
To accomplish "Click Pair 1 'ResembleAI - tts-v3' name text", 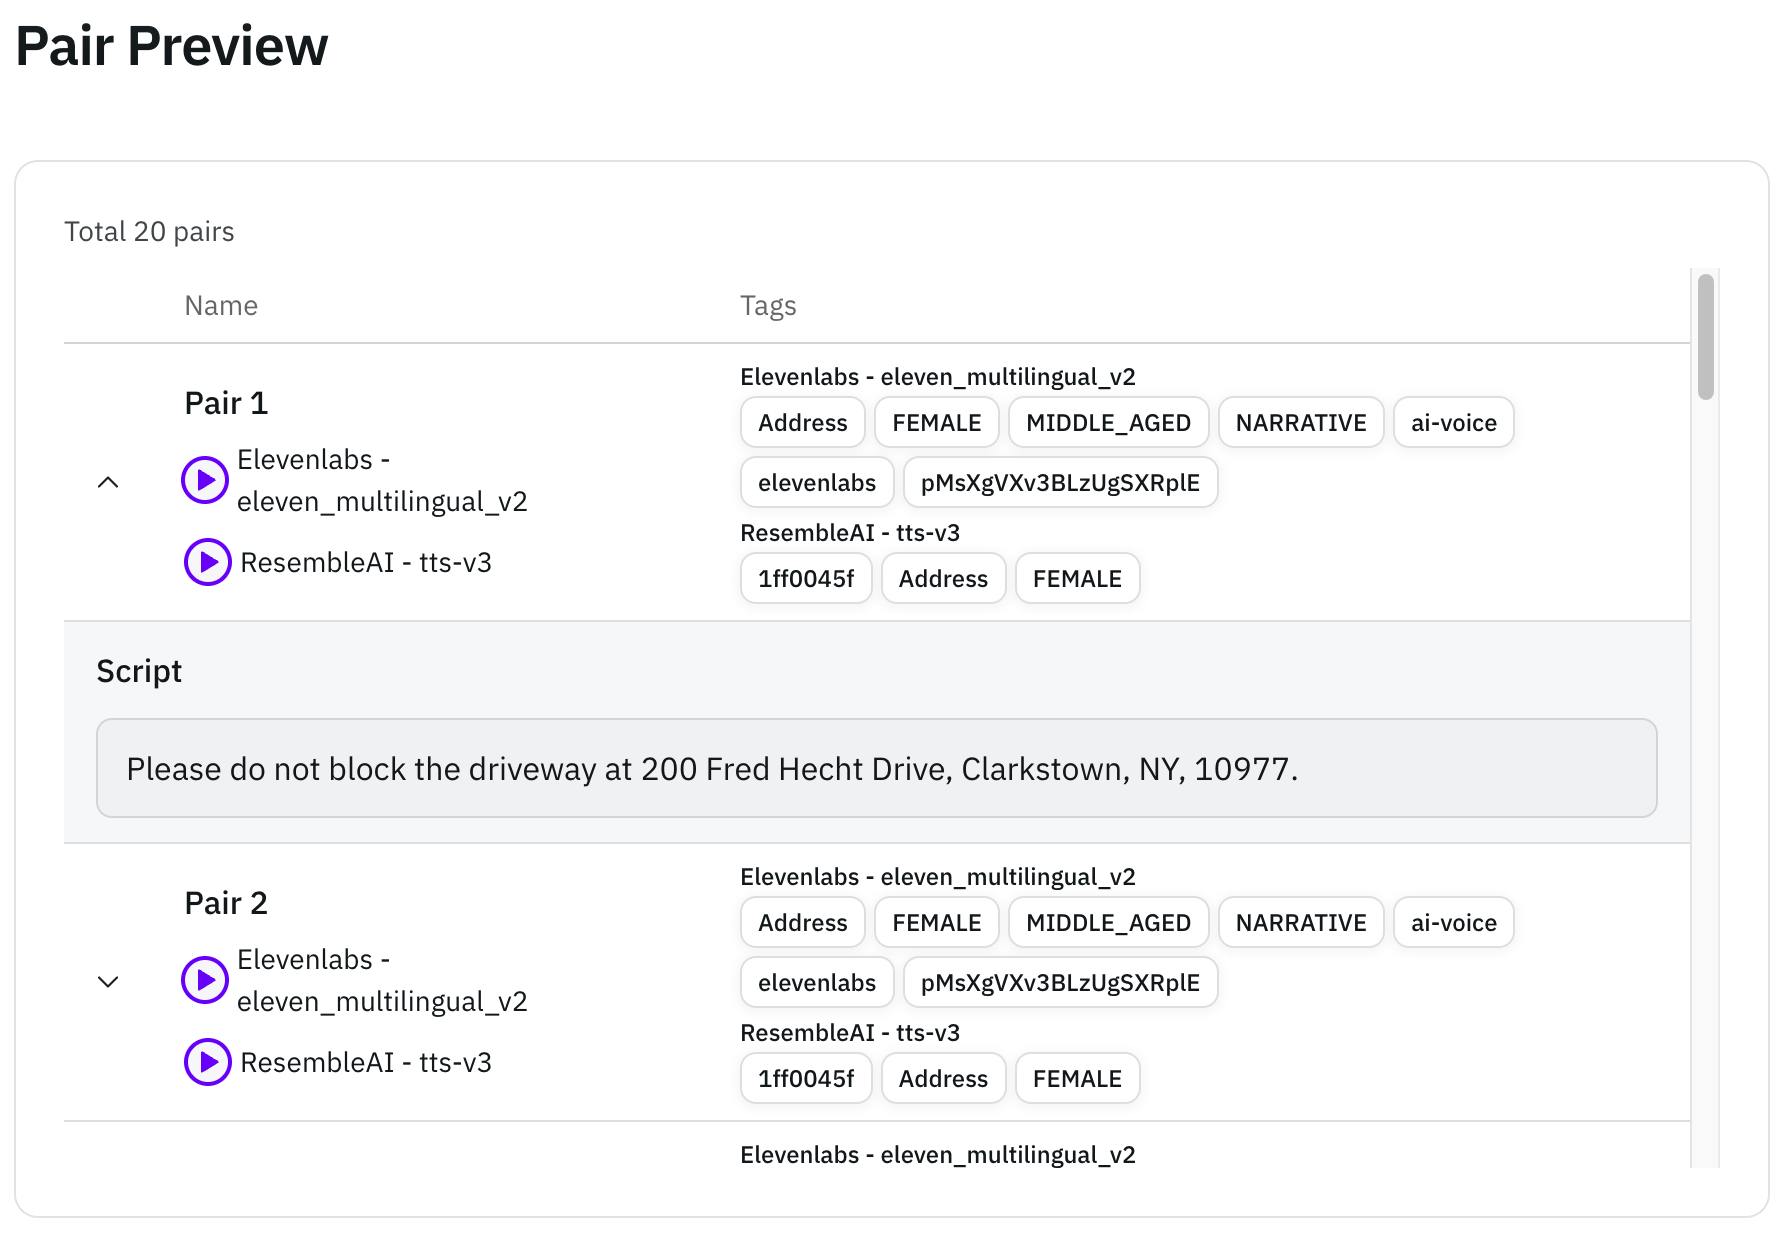I will tap(366, 563).
